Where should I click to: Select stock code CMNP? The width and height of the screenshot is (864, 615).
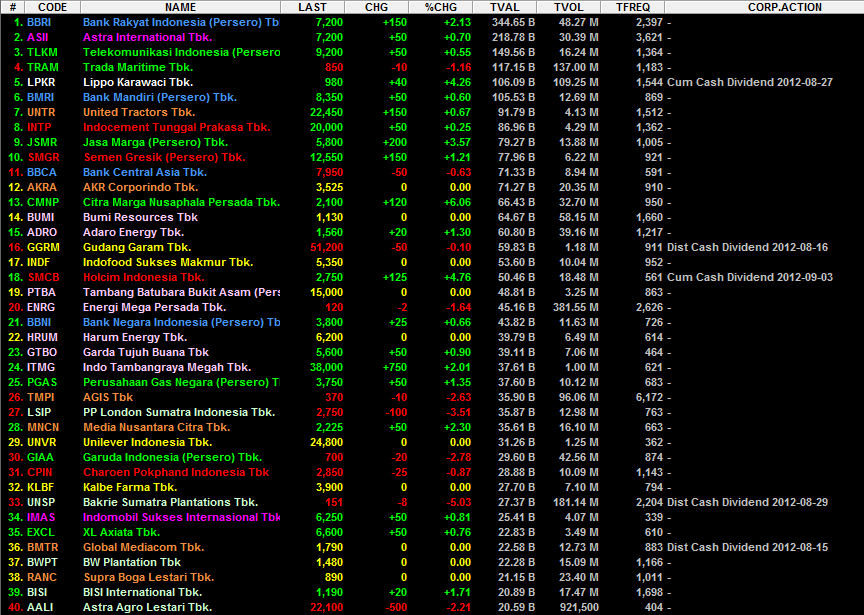(x=43, y=202)
